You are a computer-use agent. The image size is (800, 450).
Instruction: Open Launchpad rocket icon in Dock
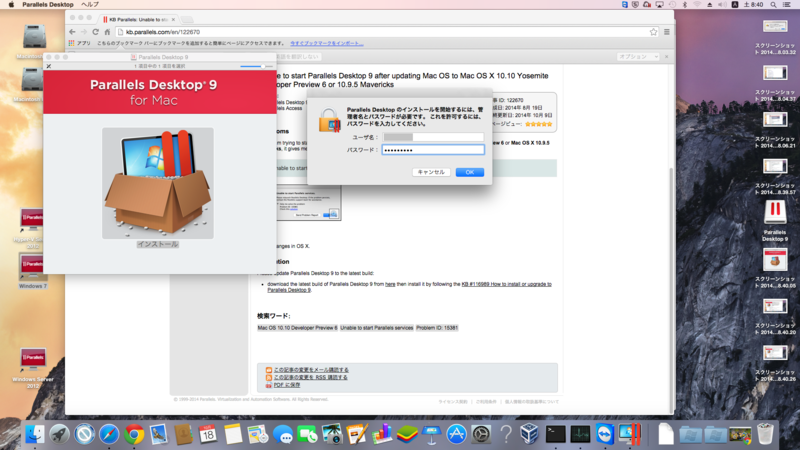(60, 434)
